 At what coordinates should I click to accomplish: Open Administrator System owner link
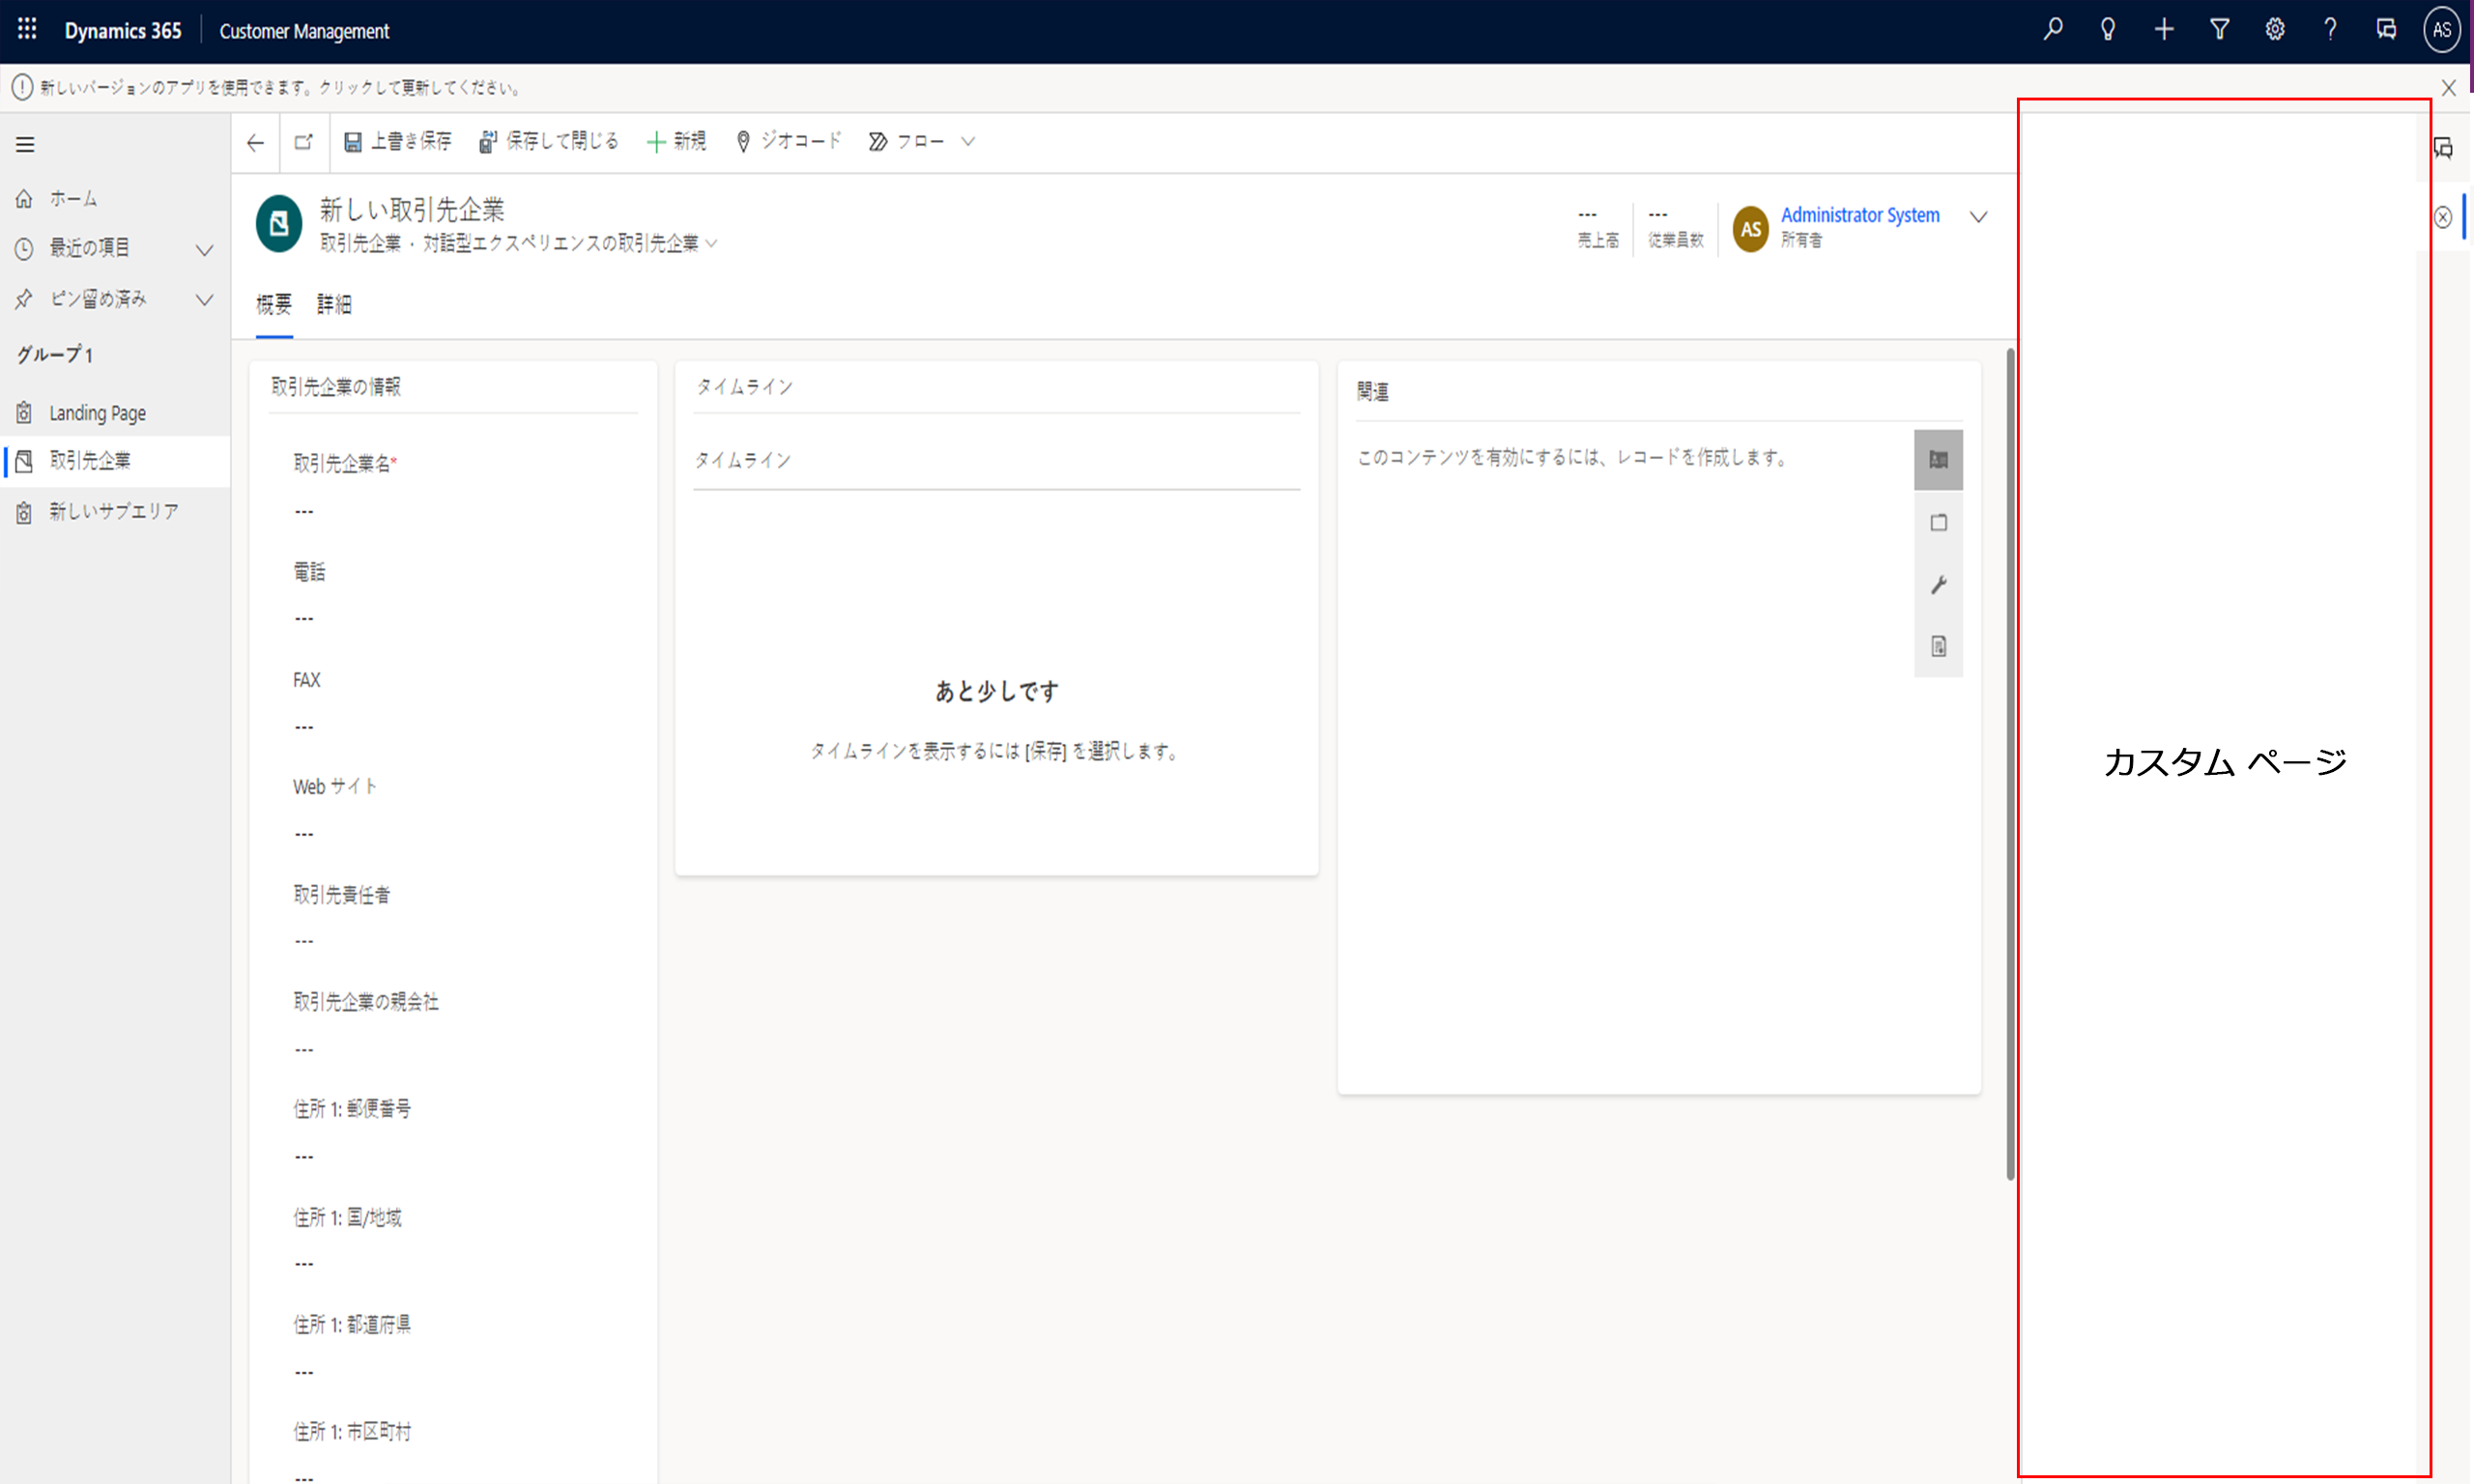point(1860,215)
